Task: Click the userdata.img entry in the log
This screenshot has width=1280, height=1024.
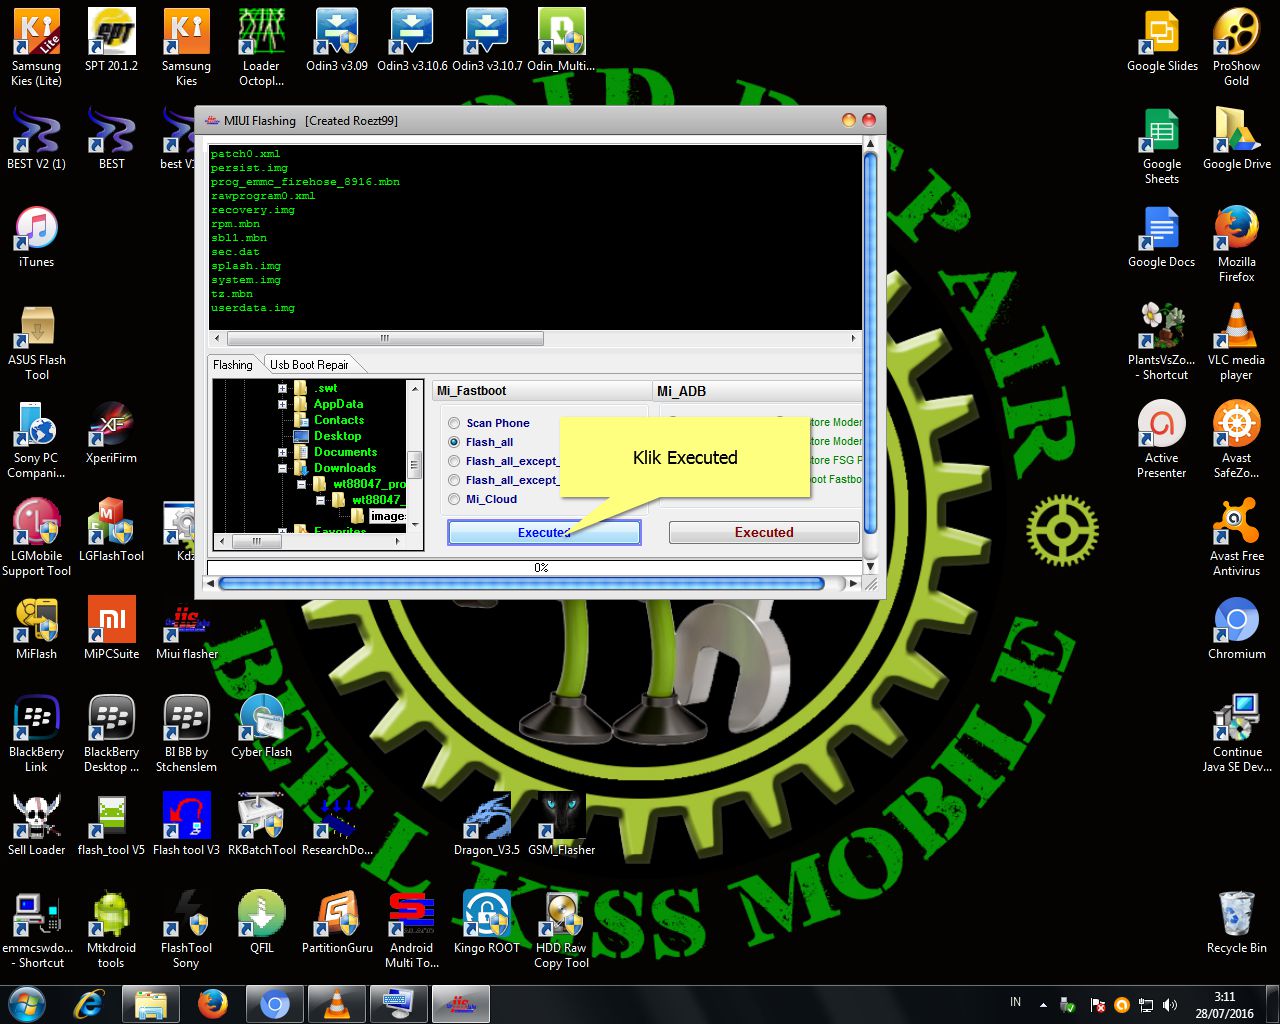Action: pos(253,308)
